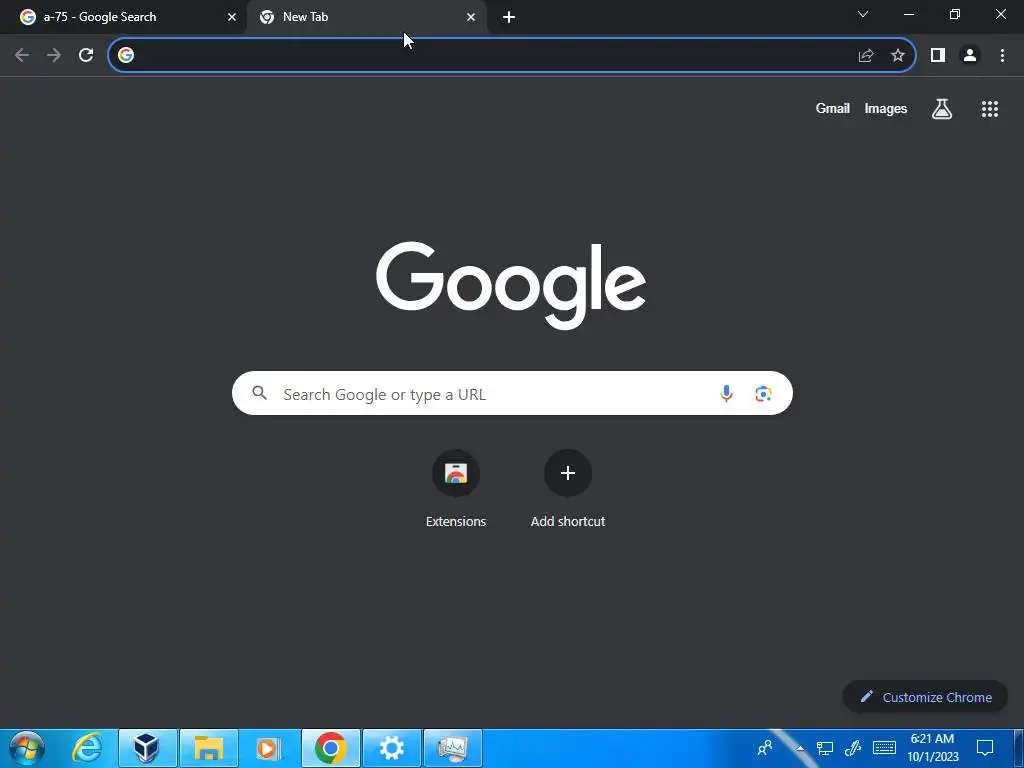Close the New Tab tab

click(471, 18)
